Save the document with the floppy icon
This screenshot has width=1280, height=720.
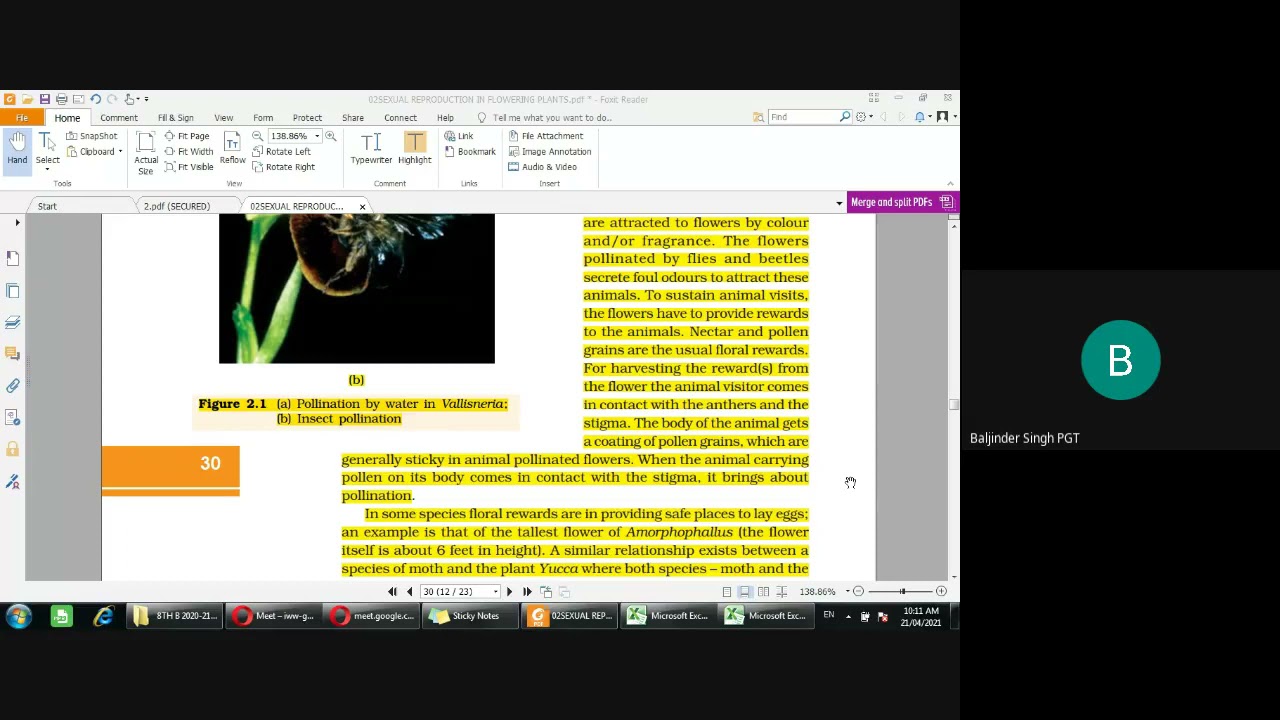(44, 99)
